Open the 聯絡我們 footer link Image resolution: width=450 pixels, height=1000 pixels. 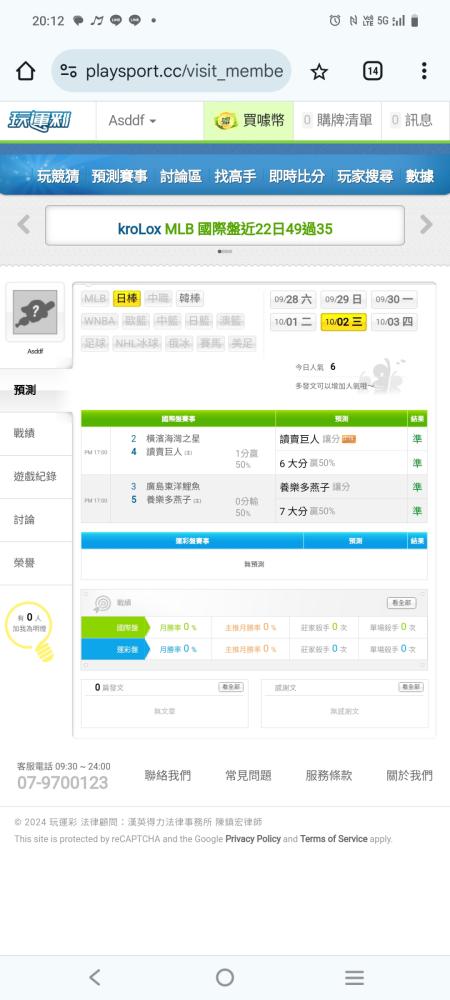(168, 776)
